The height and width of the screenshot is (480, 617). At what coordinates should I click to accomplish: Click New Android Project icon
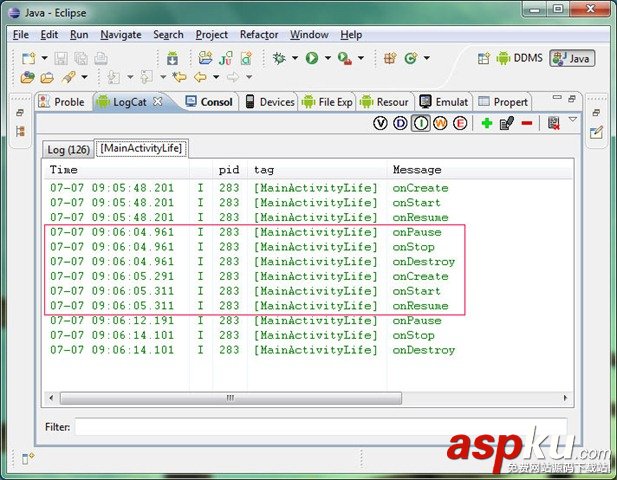[205, 59]
